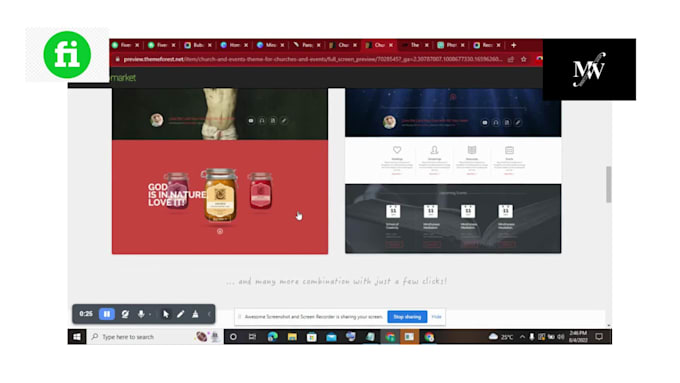Show hidden system tray icons
The image size is (680, 383).
pos(523,337)
